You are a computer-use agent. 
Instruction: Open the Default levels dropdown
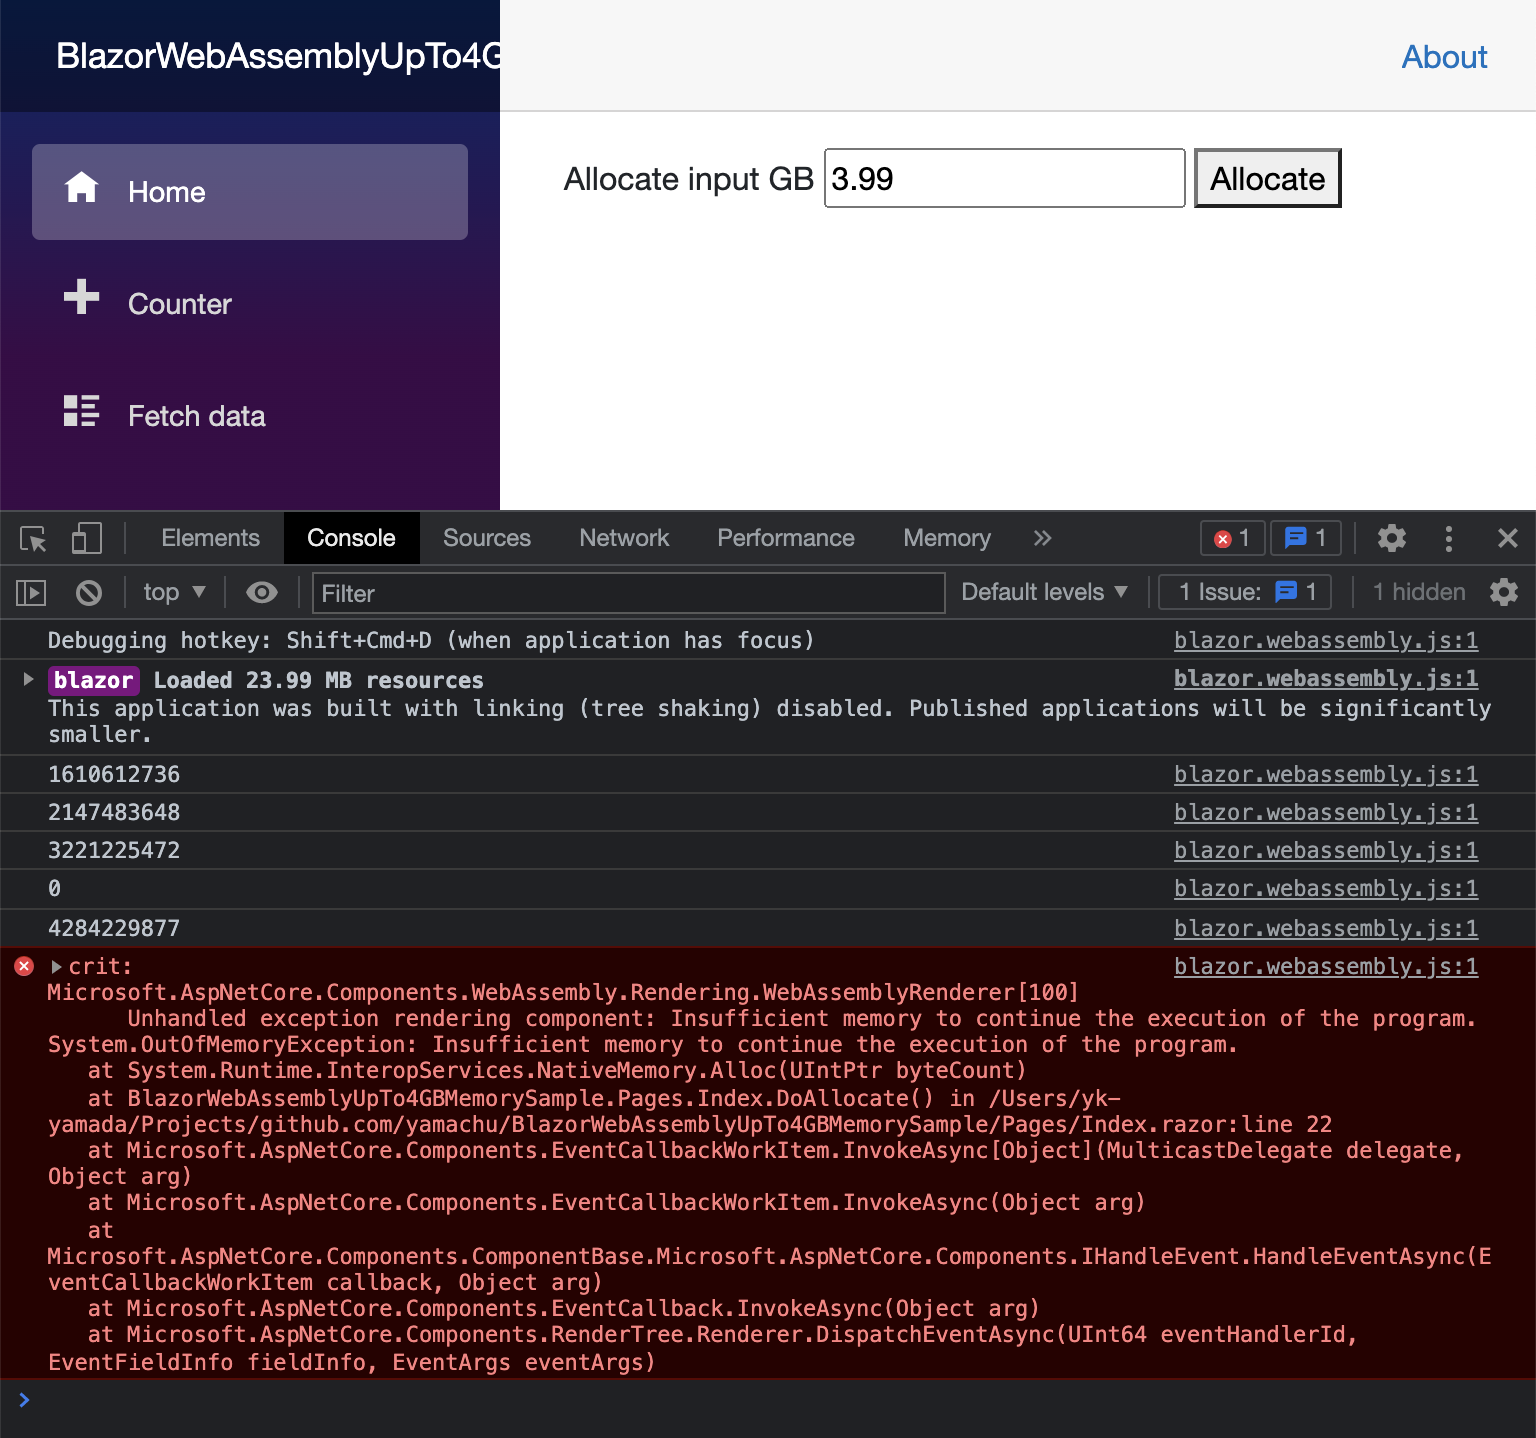[x=1044, y=592]
